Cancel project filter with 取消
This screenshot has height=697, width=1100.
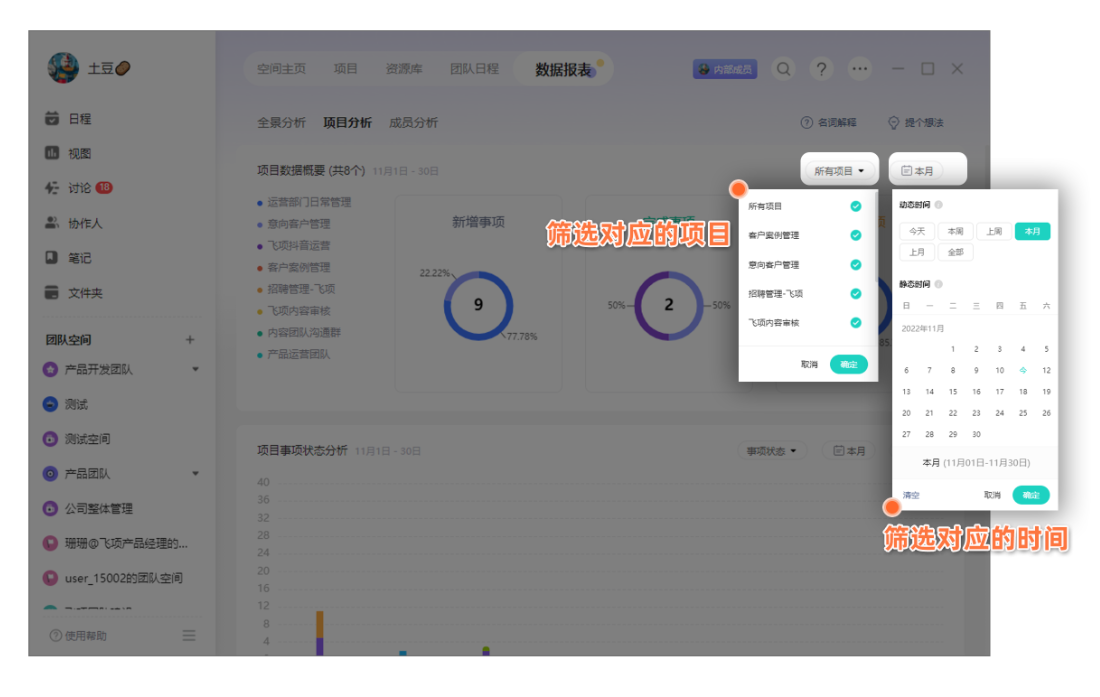[x=809, y=365]
